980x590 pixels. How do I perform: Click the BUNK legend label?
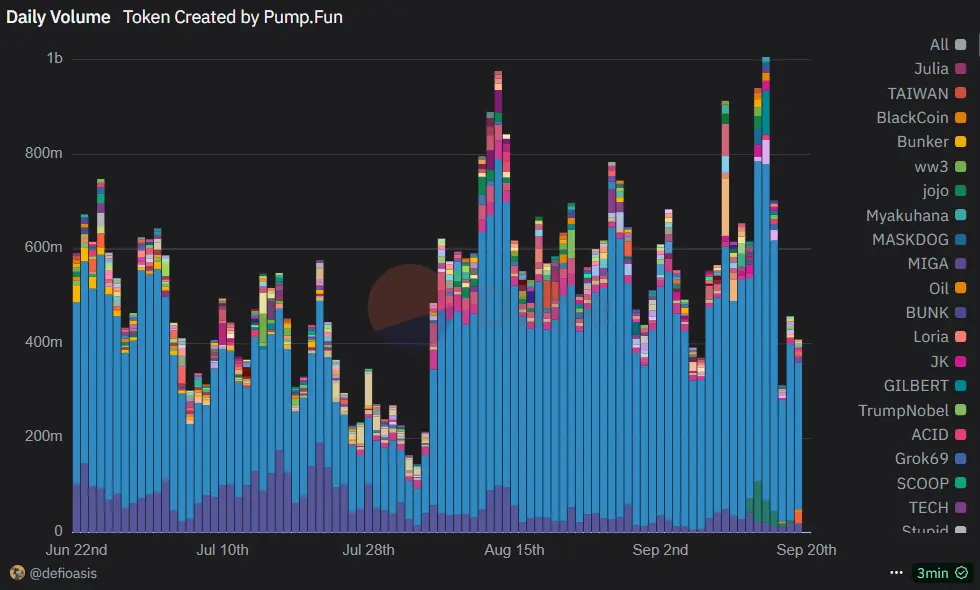coord(927,312)
